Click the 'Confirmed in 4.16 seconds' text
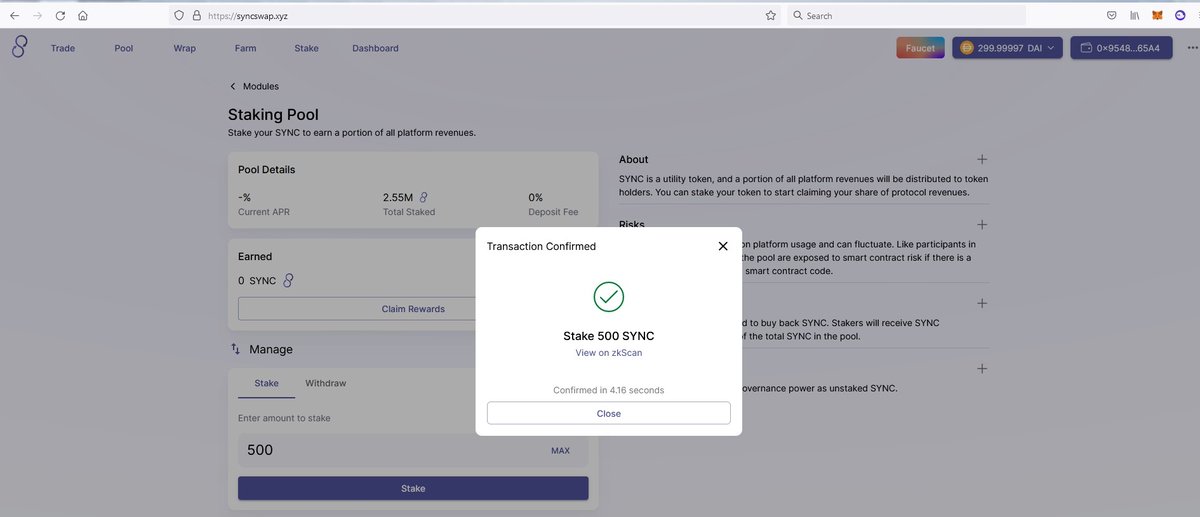 pyautogui.click(x=609, y=390)
